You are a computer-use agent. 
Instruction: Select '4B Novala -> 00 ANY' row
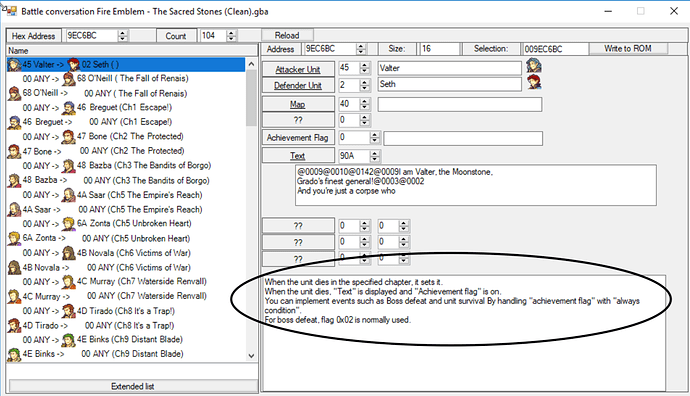pyautogui.click(x=126, y=268)
